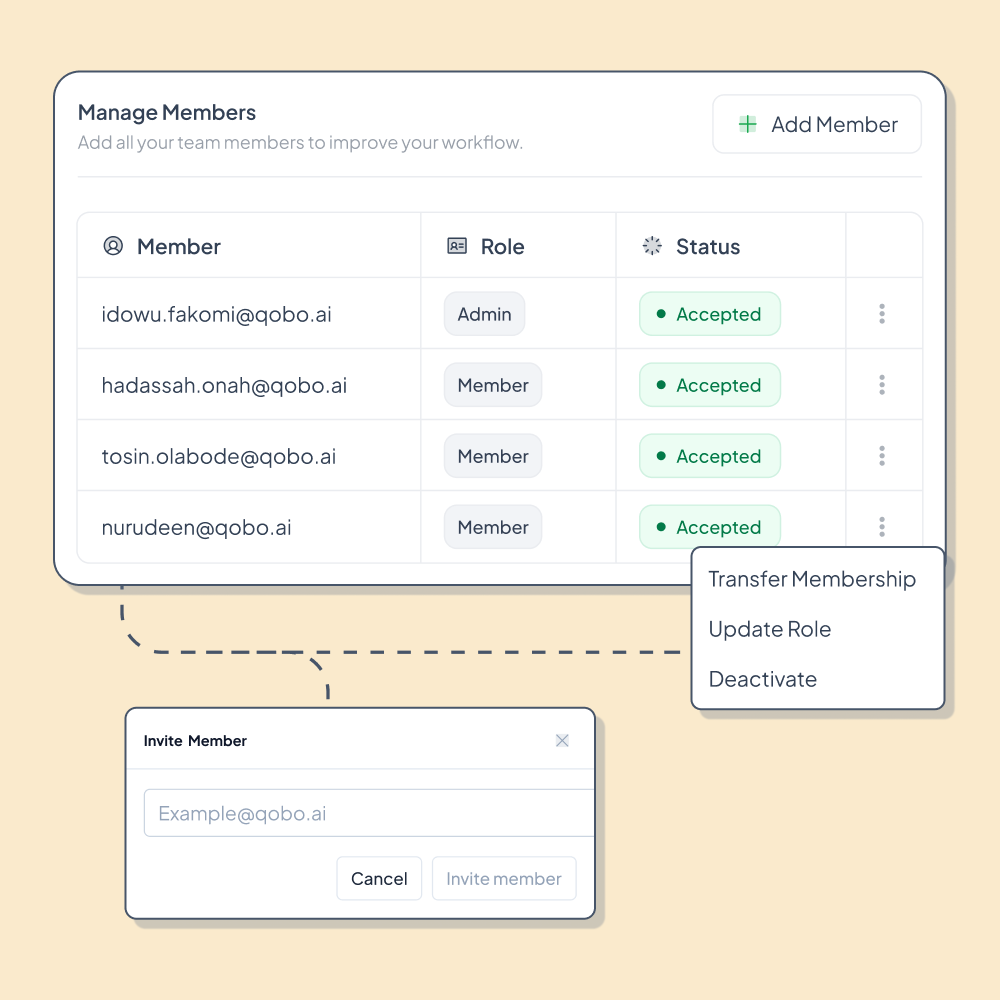Image resolution: width=1000 pixels, height=1000 pixels.
Task: Choose Update Role in the menu
Action: coord(770,630)
